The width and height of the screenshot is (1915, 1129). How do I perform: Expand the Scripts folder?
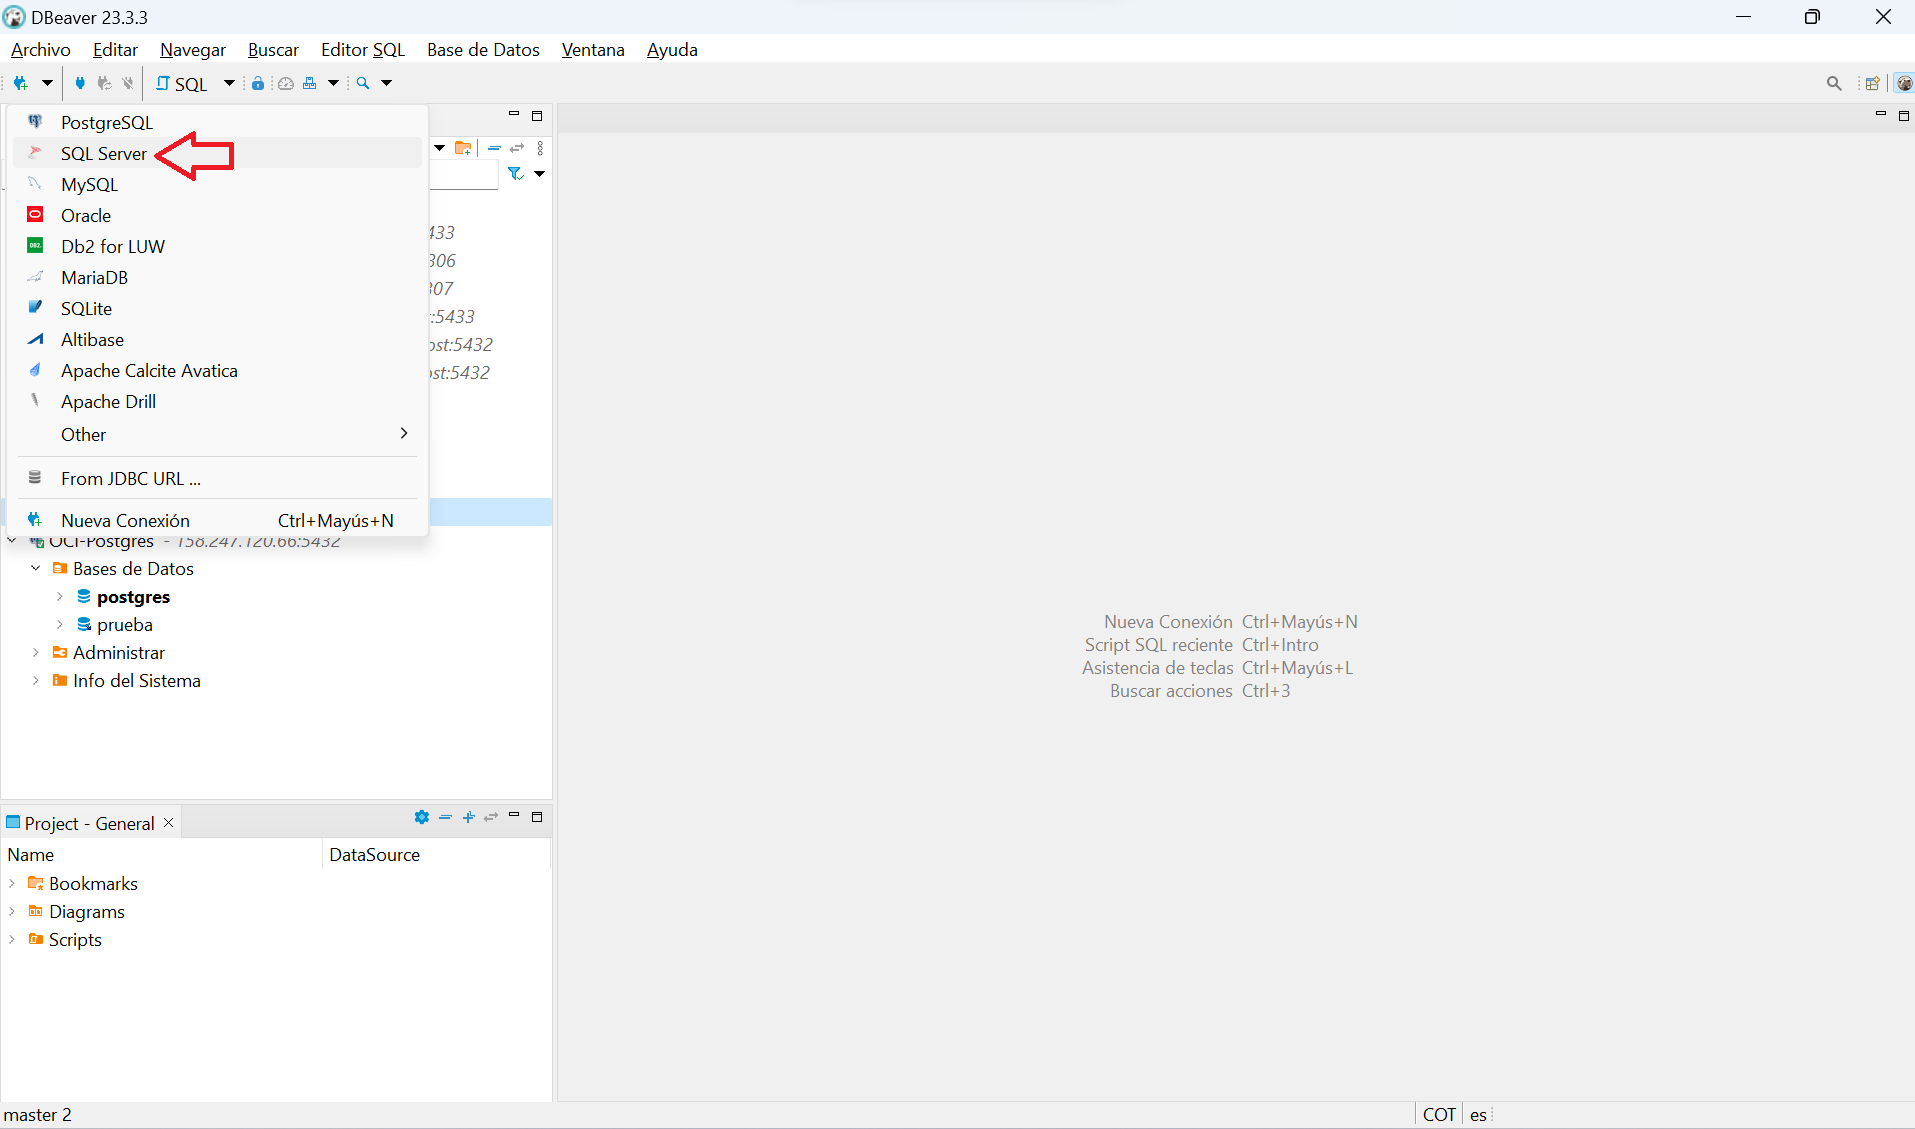click(x=11, y=939)
